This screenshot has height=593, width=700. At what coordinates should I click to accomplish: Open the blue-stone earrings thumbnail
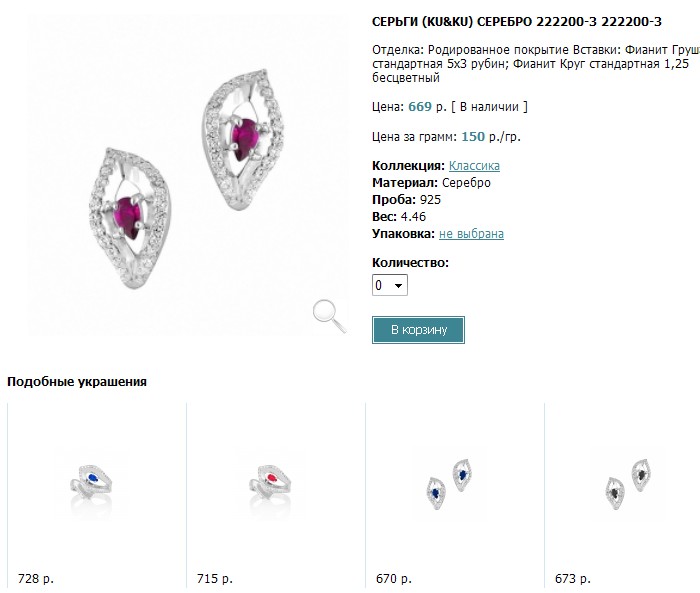click(447, 484)
